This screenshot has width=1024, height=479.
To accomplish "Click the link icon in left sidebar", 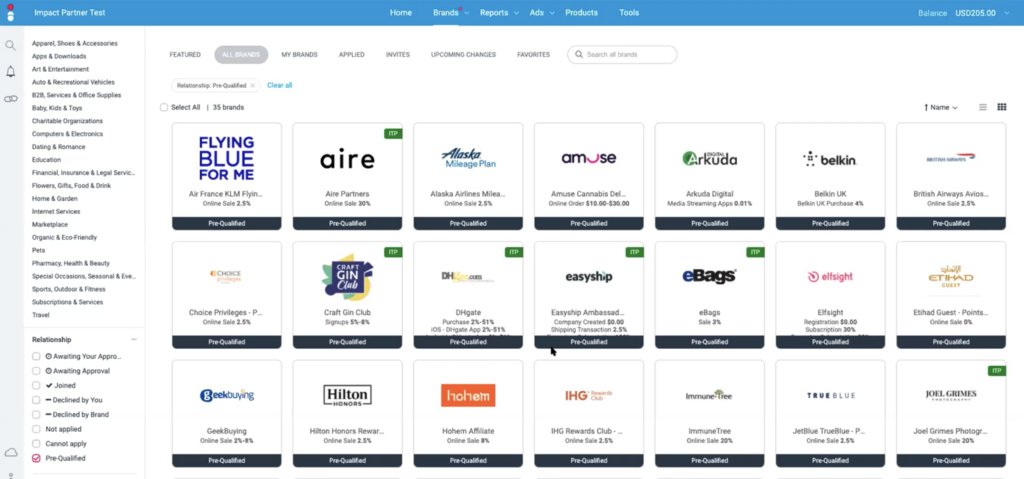I will [x=11, y=99].
